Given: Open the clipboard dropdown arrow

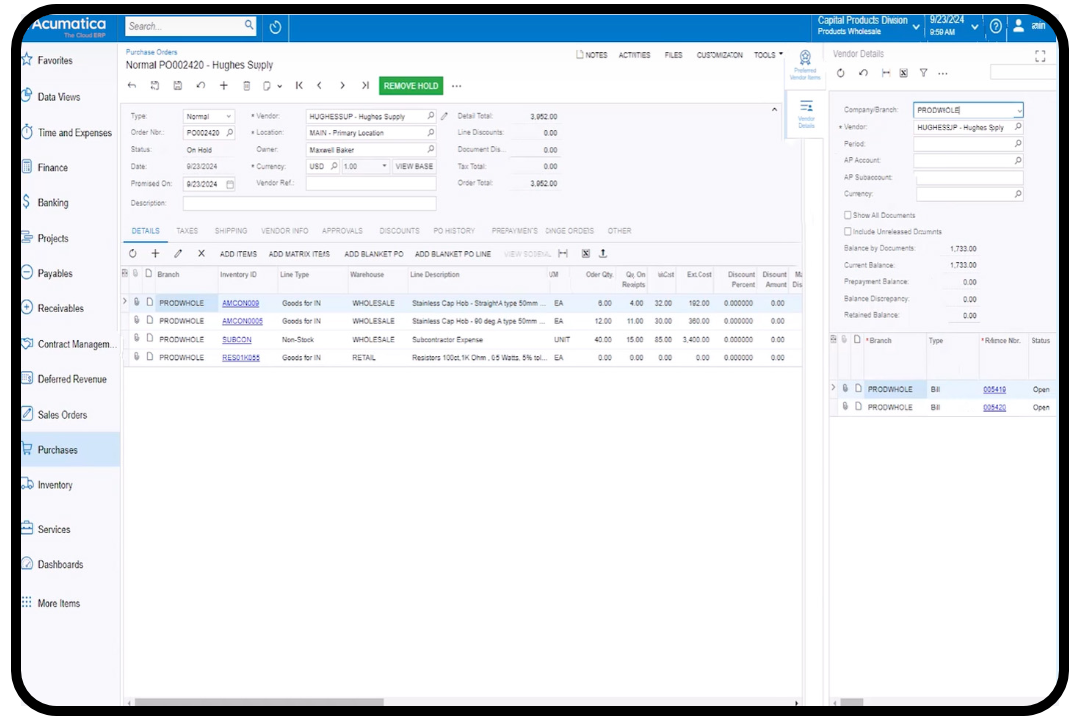Looking at the screenshot, I should (280, 87).
